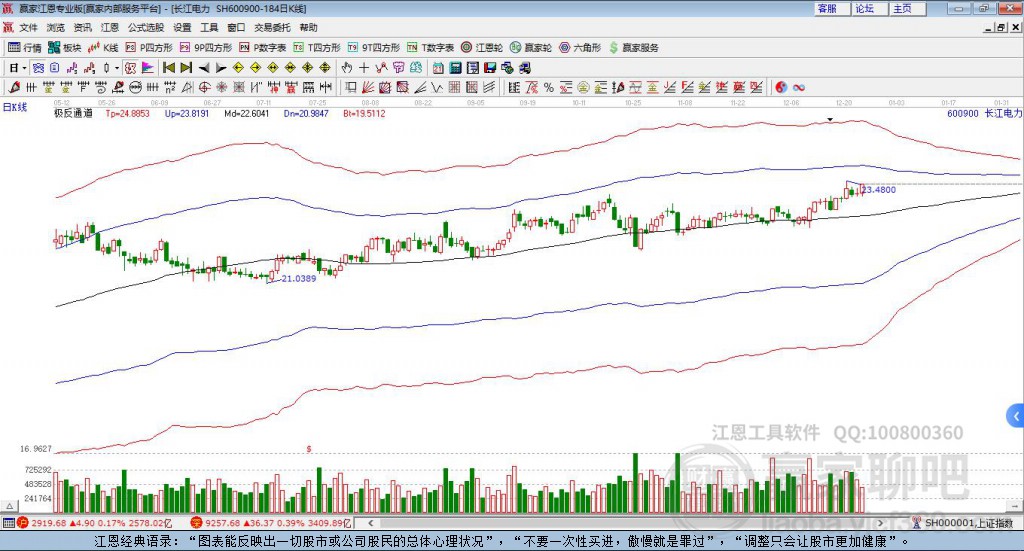Click the right-arrow circular button at chart edge
The height and width of the screenshot is (551, 1024).
pyautogui.click(x=1016, y=415)
